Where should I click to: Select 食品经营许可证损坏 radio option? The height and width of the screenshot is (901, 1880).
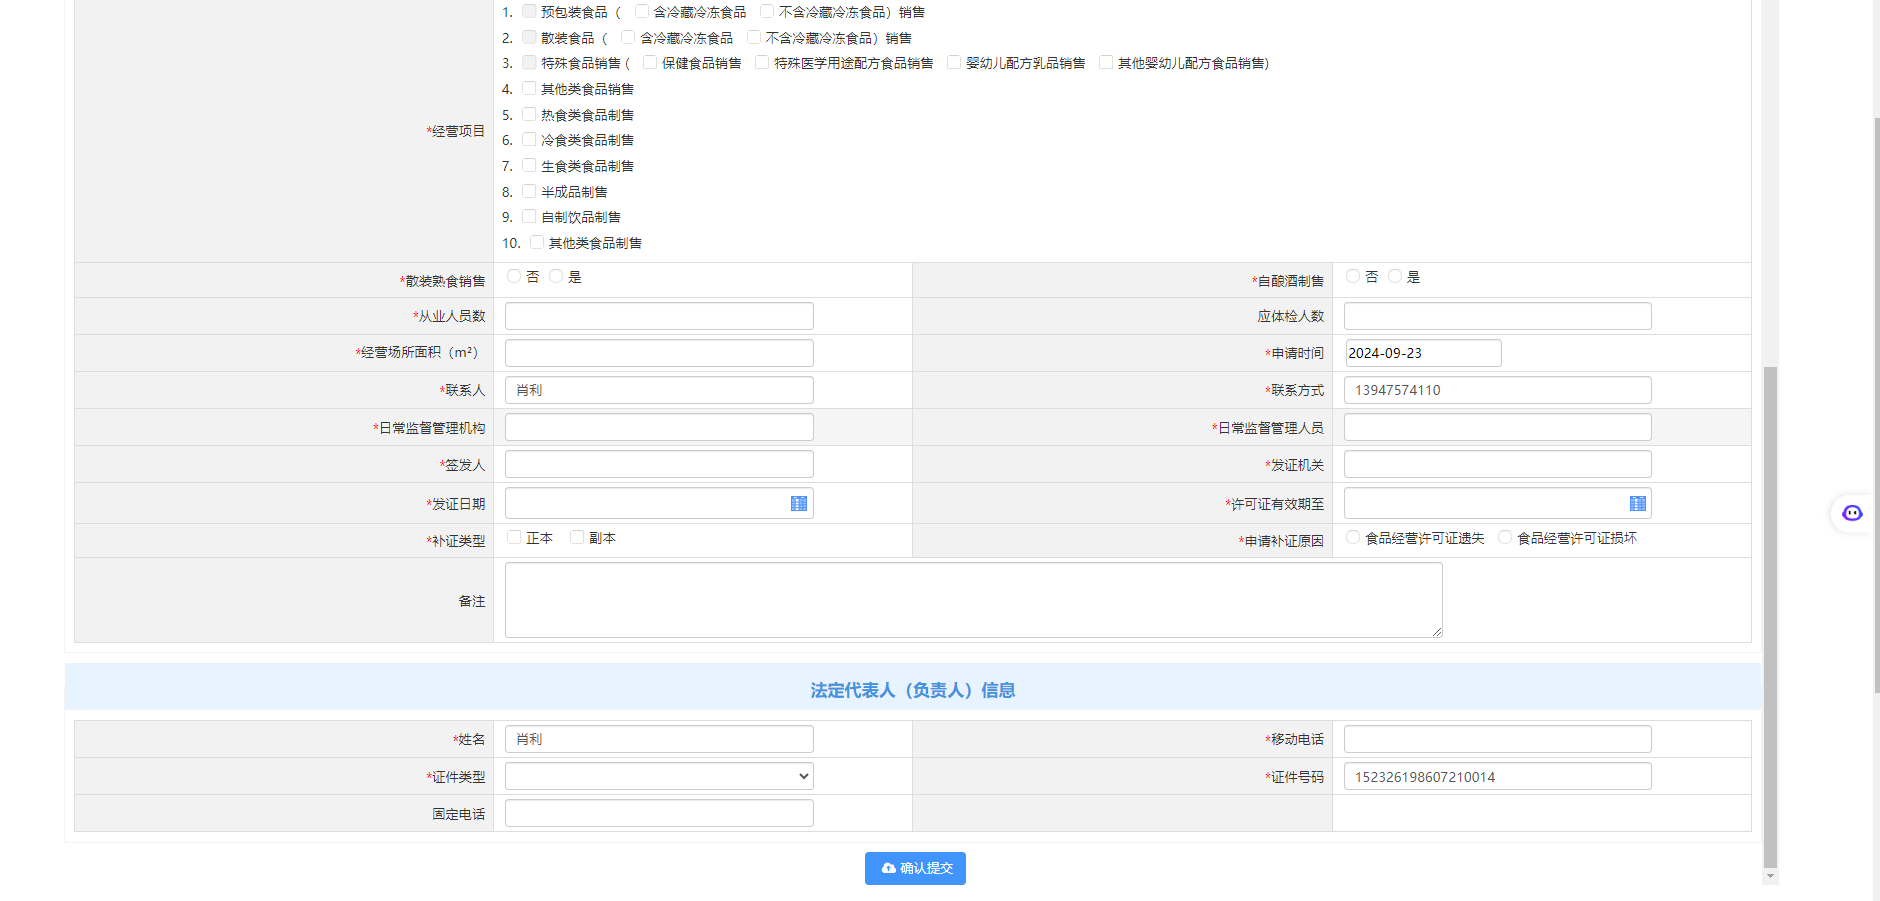point(1505,538)
